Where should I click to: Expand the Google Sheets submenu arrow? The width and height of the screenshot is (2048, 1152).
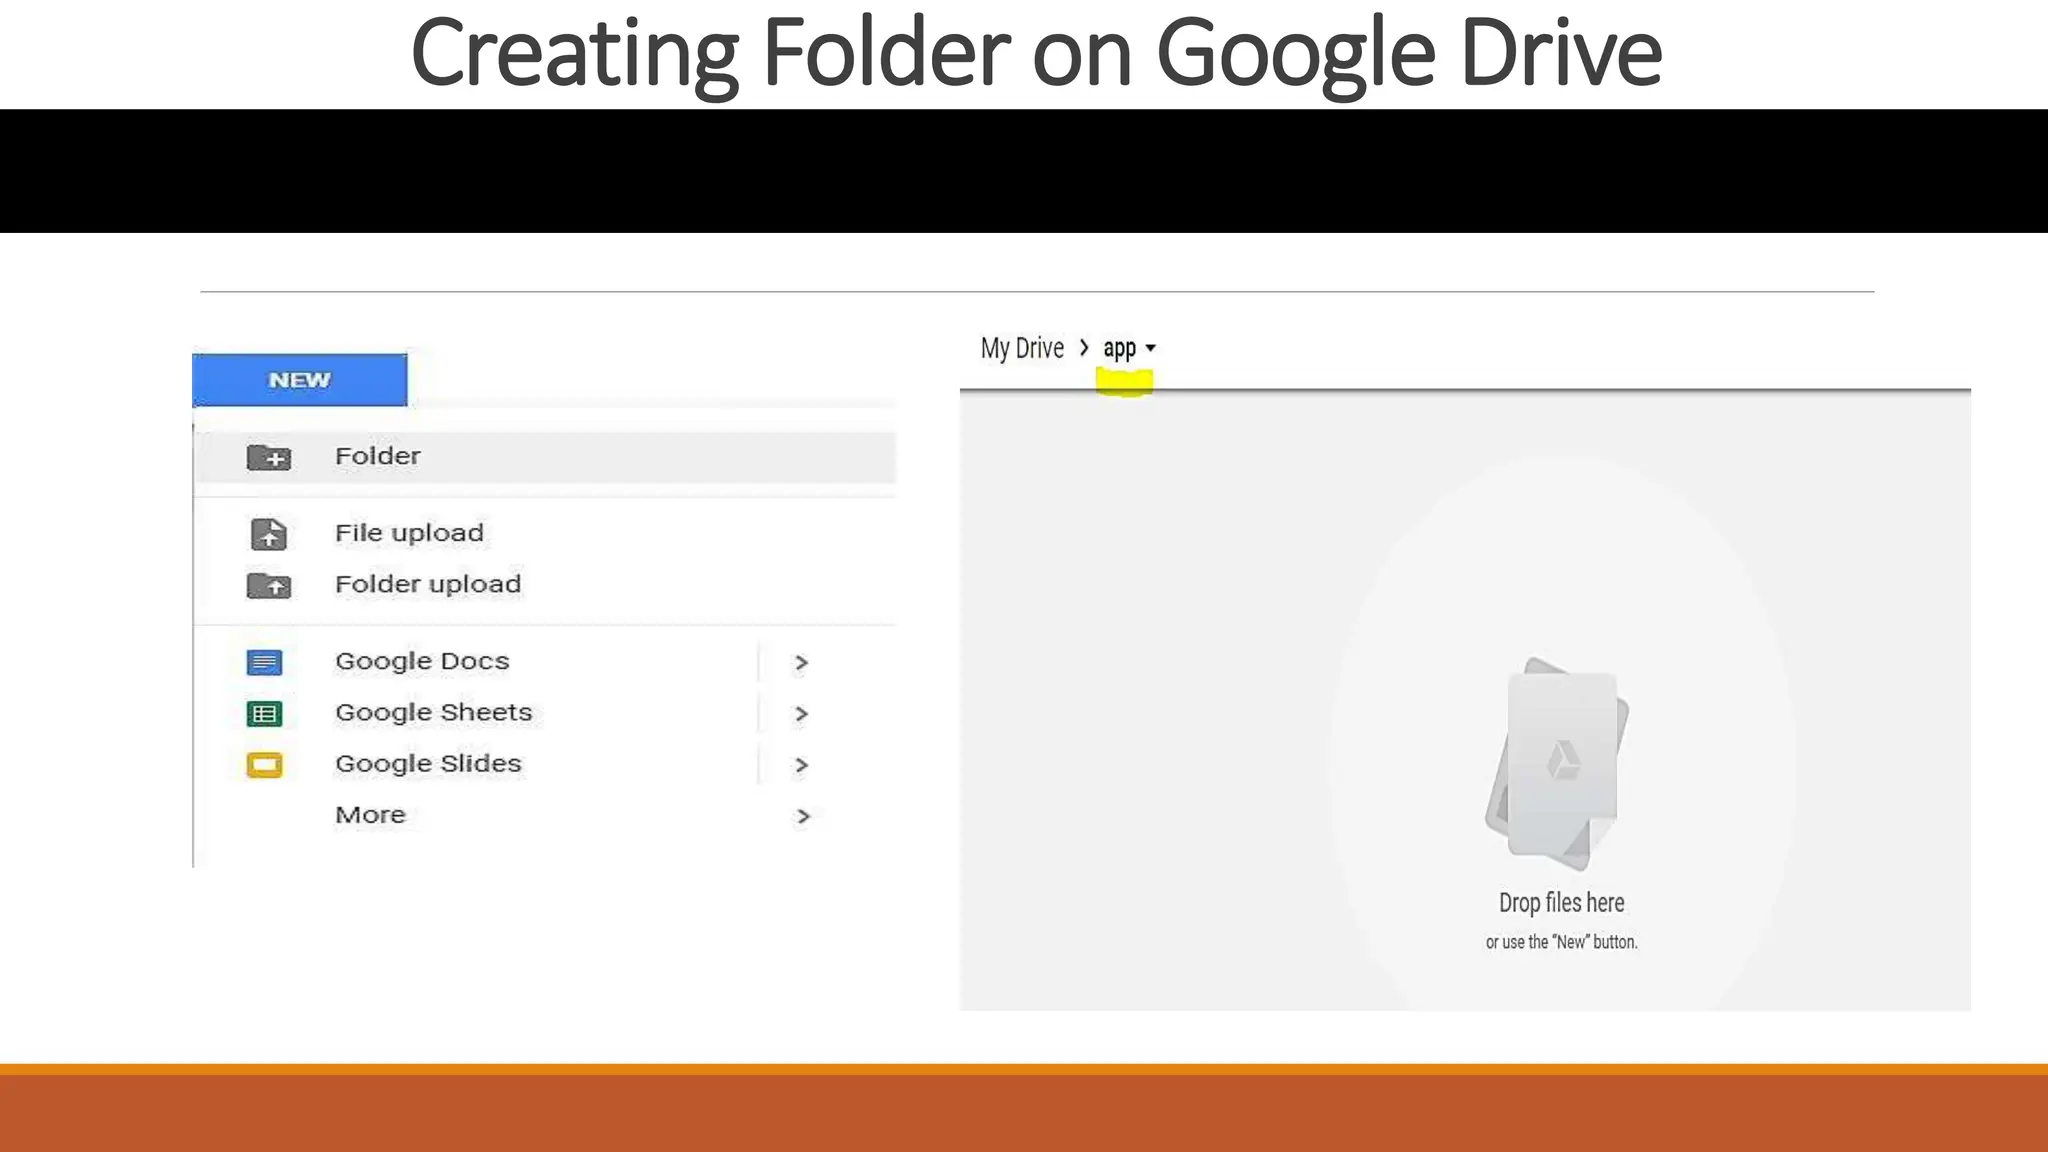[801, 714]
